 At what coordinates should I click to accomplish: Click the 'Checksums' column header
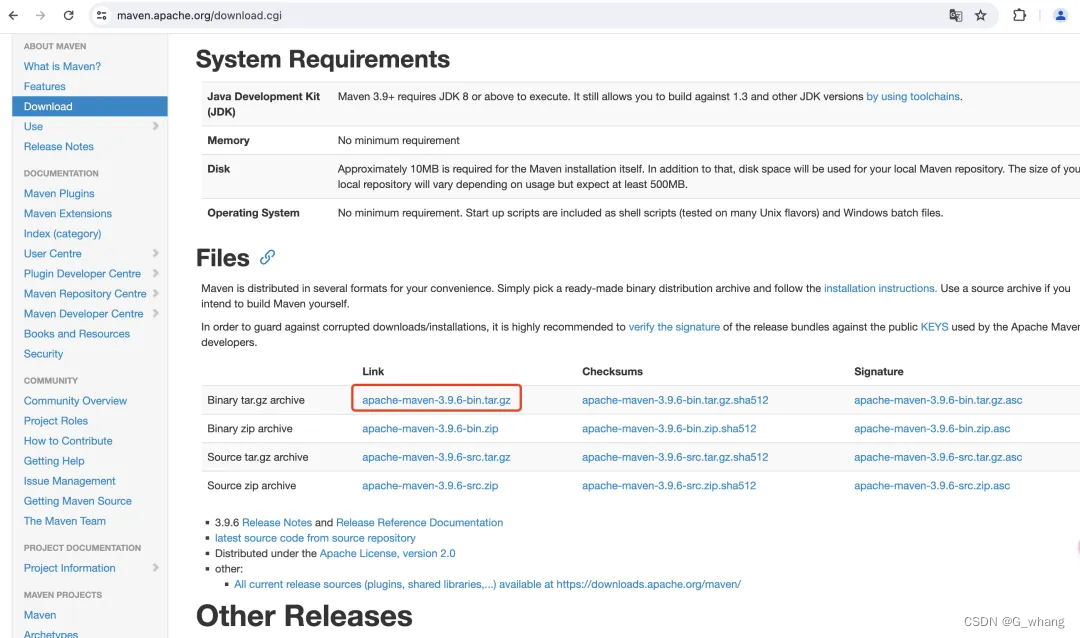pos(612,371)
